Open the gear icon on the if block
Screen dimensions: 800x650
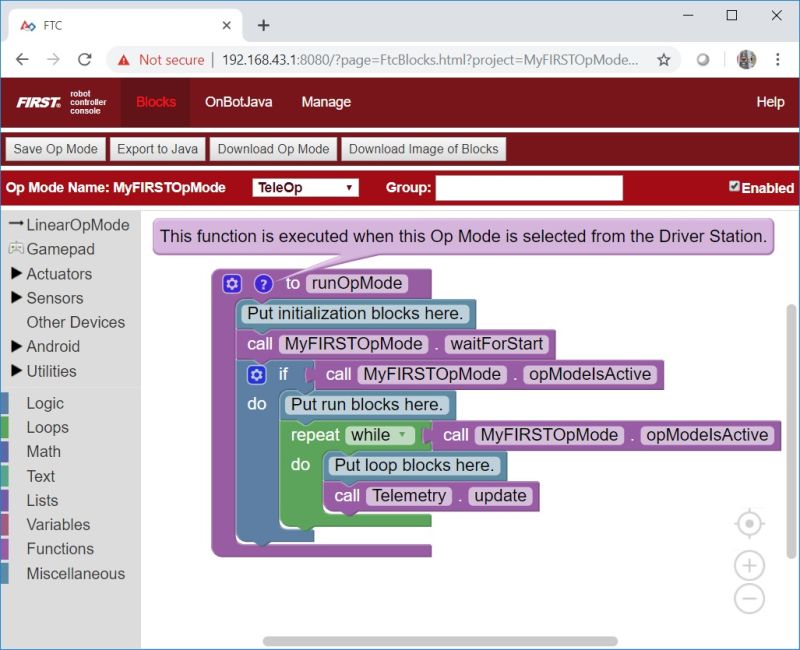tap(258, 374)
